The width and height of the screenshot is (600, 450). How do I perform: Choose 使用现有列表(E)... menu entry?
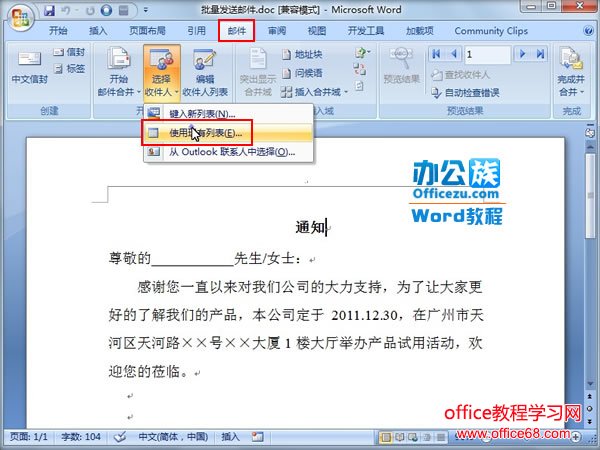pos(228,133)
